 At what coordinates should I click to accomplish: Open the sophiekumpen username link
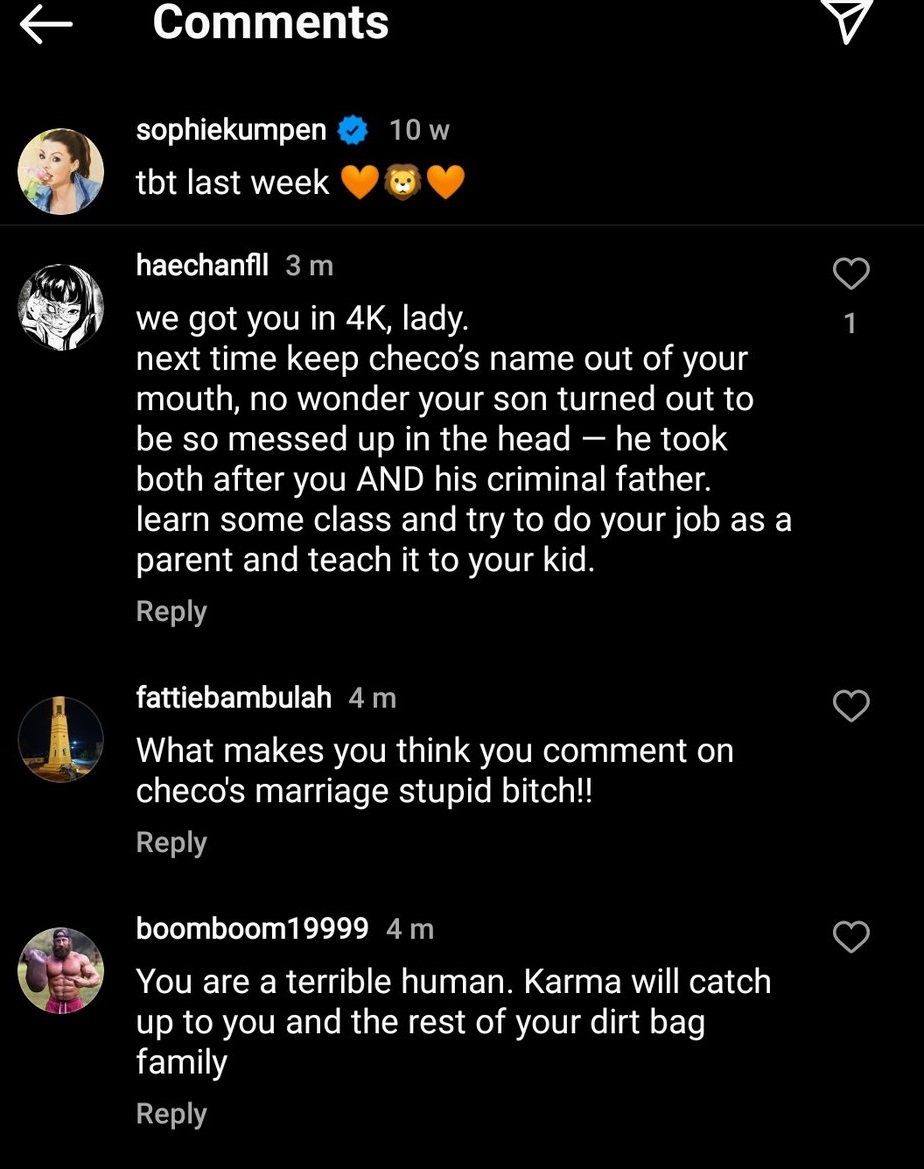tap(231, 130)
